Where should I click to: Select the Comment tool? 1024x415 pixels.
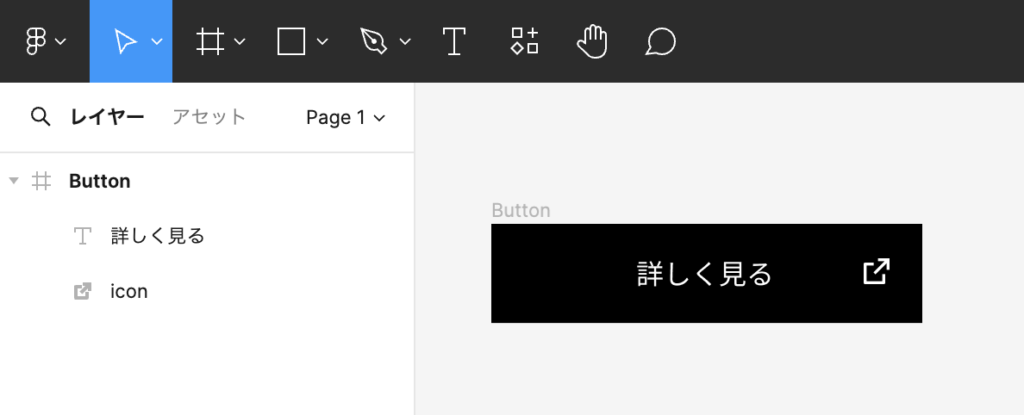(660, 41)
